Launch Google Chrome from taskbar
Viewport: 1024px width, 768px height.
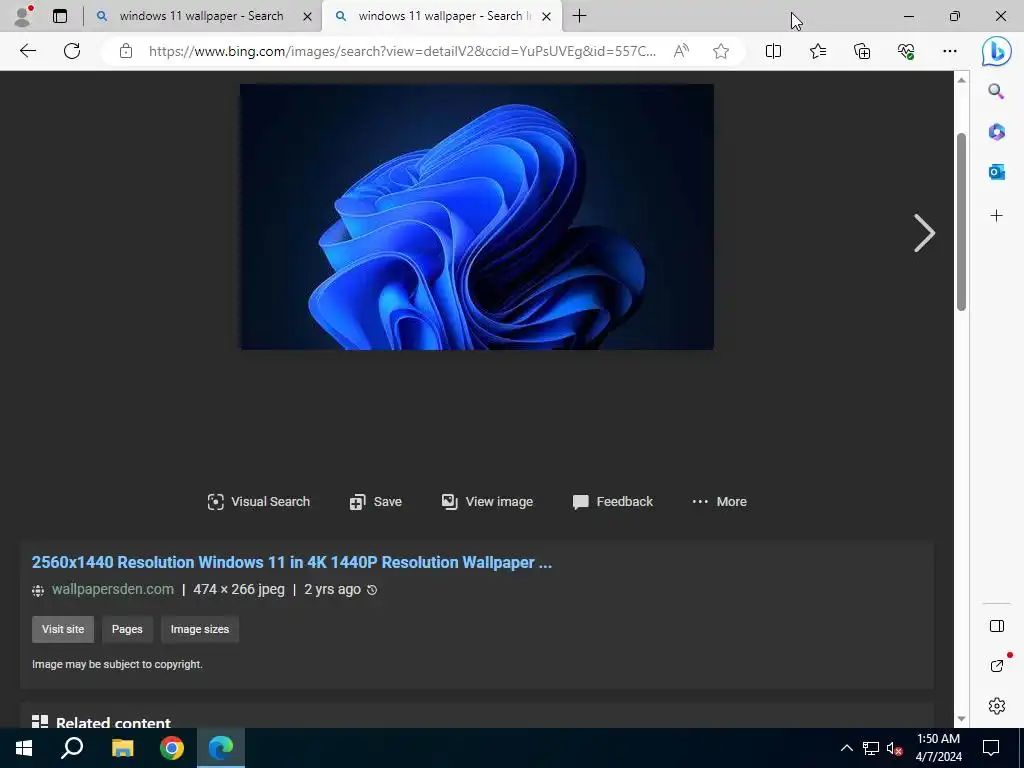pos(172,748)
